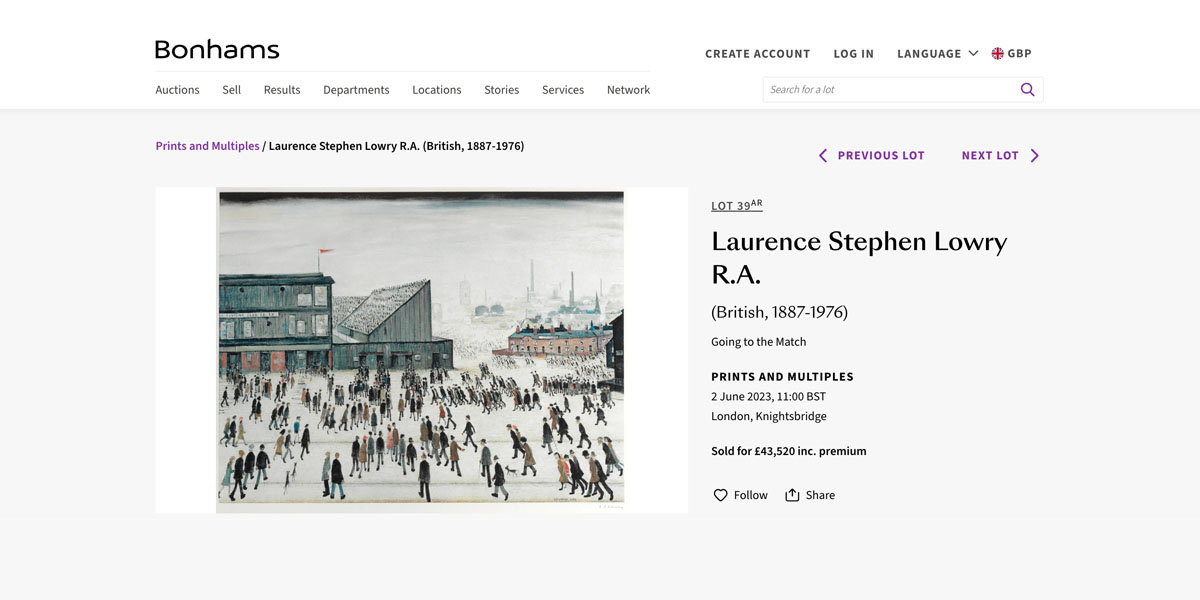Open the Results menu
The image size is (1200, 600).
click(x=282, y=90)
